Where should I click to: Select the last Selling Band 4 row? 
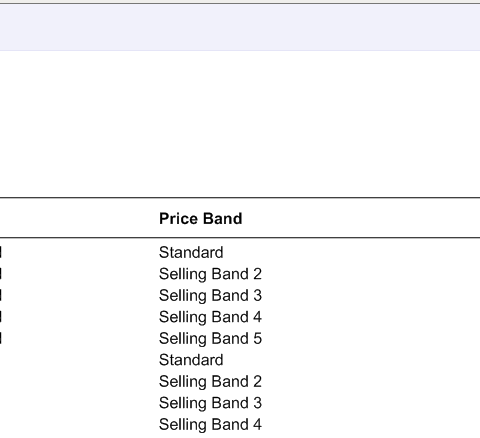pos(210,424)
